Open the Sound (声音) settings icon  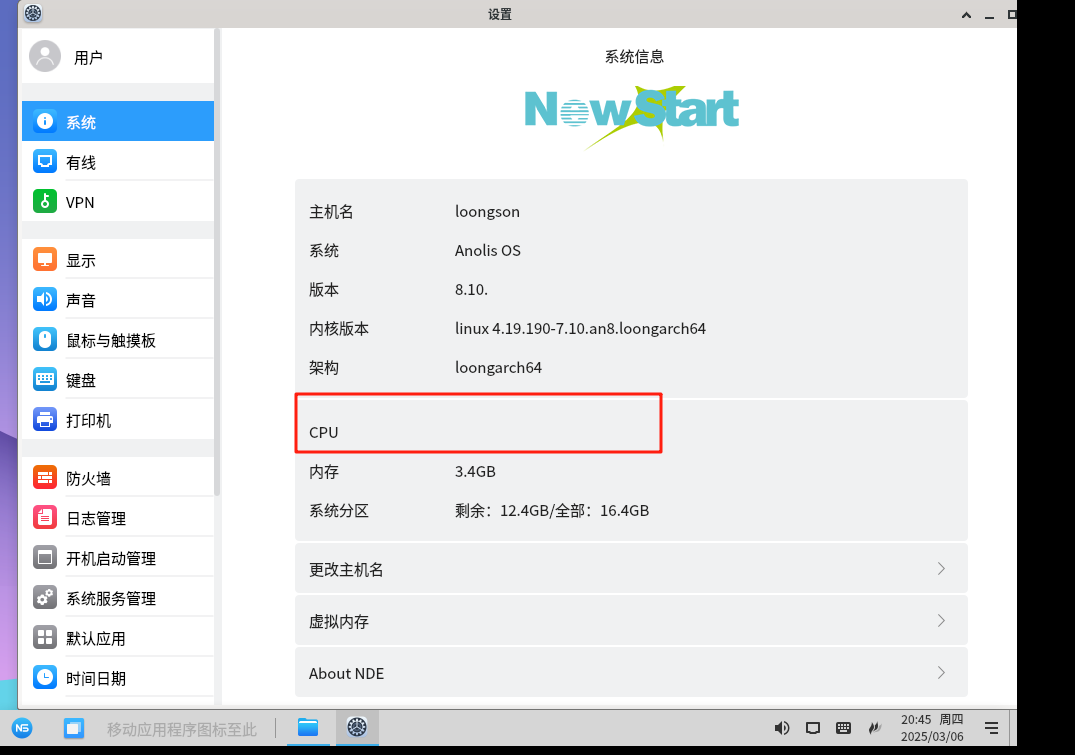[x=44, y=300]
